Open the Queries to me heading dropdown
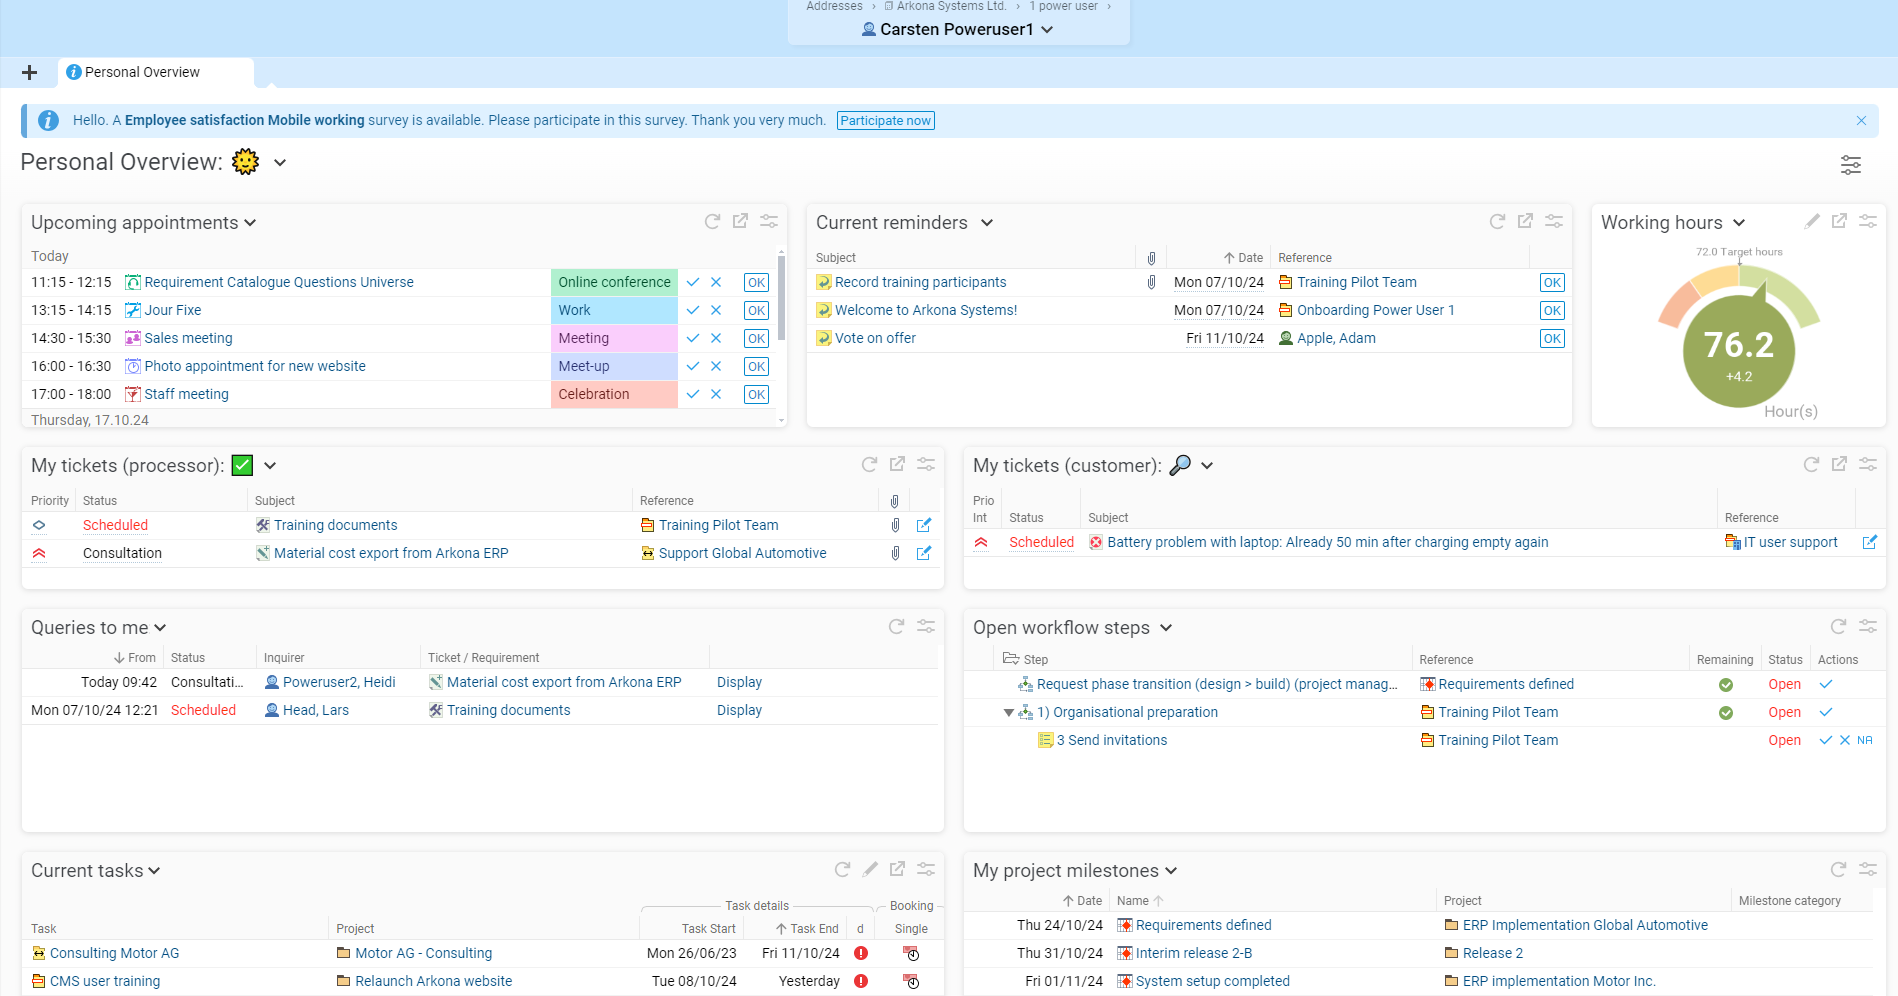Image resolution: width=1898 pixels, height=996 pixels. (160, 627)
